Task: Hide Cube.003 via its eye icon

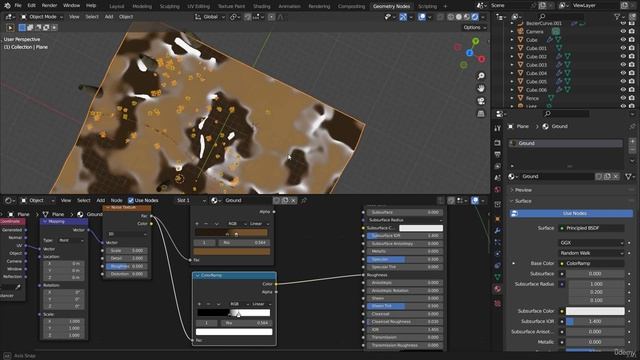Action: point(623,65)
